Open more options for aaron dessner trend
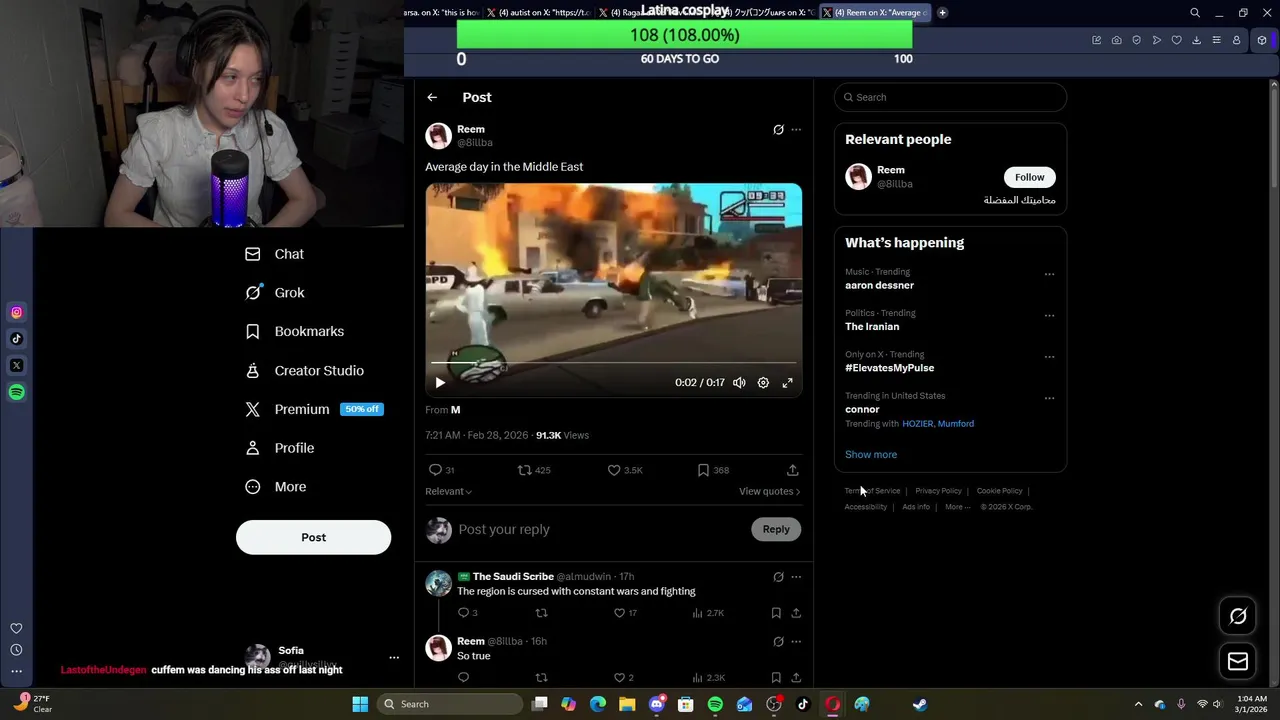1280x720 pixels. (x=1049, y=274)
